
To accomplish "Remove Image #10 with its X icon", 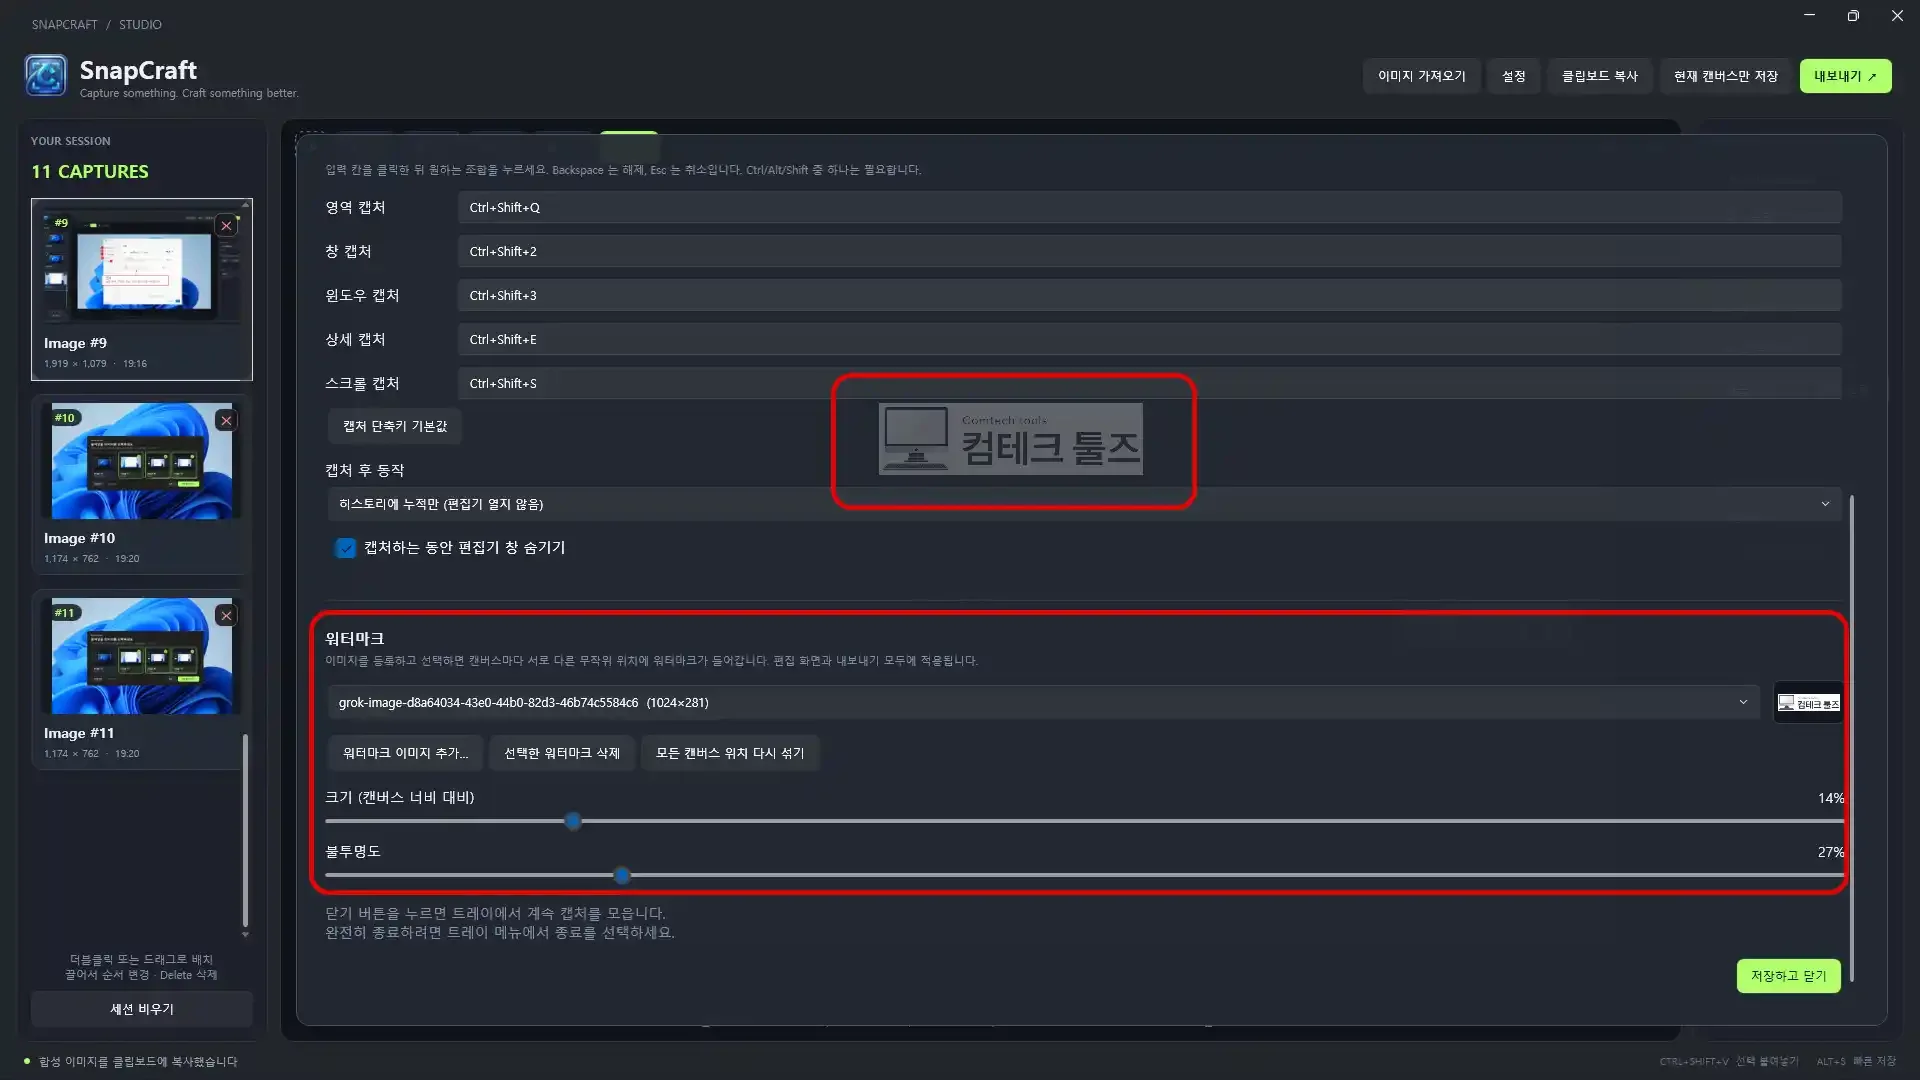I will point(227,421).
